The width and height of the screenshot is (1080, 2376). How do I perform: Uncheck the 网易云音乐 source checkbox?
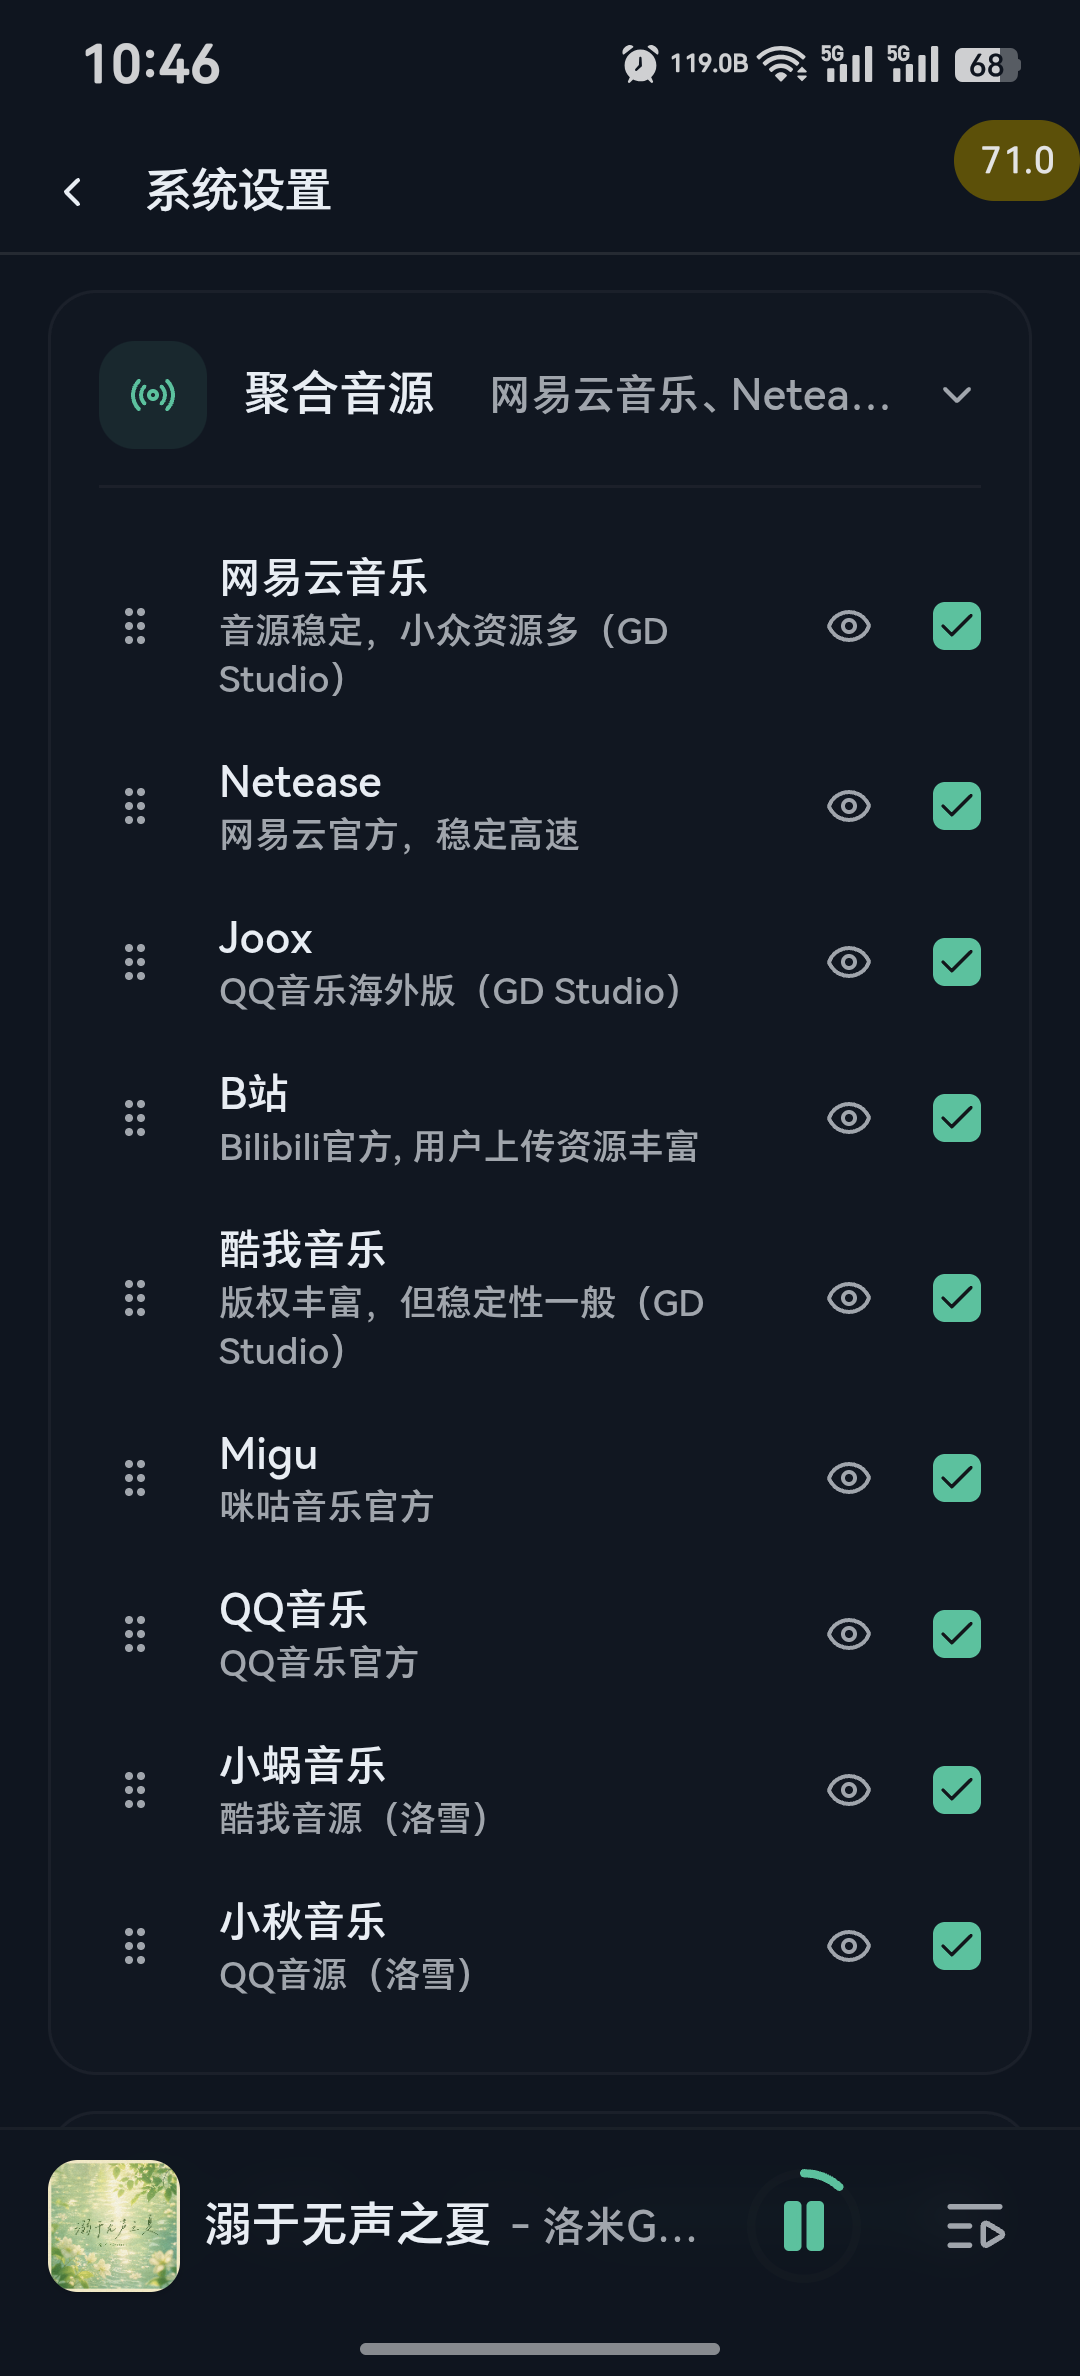click(957, 626)
